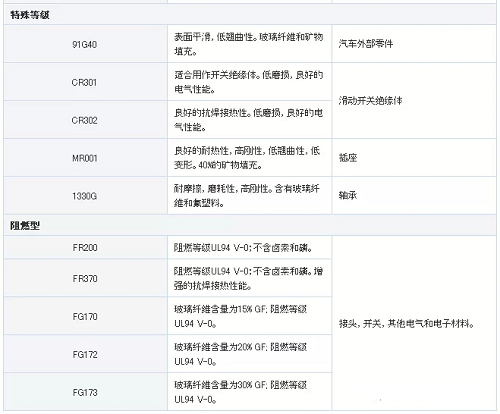The width and height of the screenshot is (500, 414).
Task: Click the 1330G grade cell
Action: (x=85, y=196)
